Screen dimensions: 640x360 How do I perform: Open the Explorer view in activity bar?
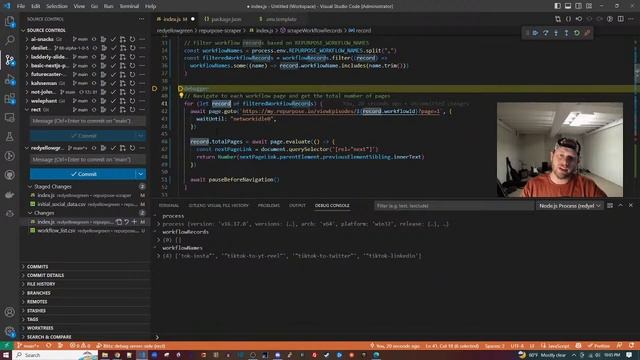click(9, 21)
